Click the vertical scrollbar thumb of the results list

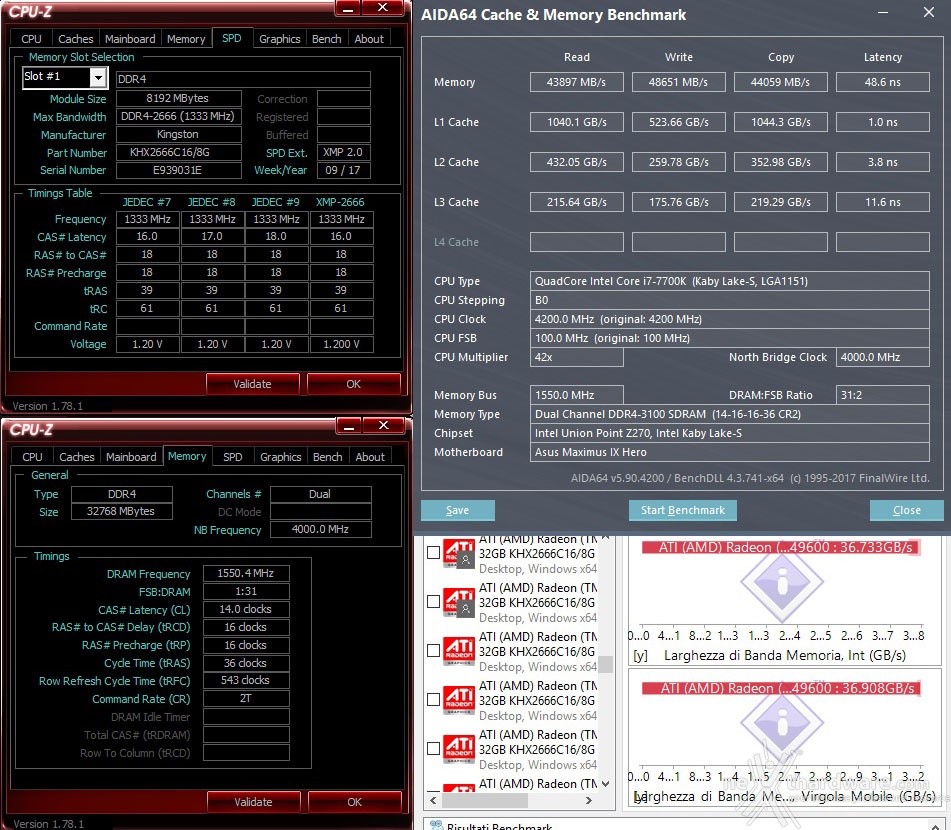pyautogui.click(x=605, y=664)
